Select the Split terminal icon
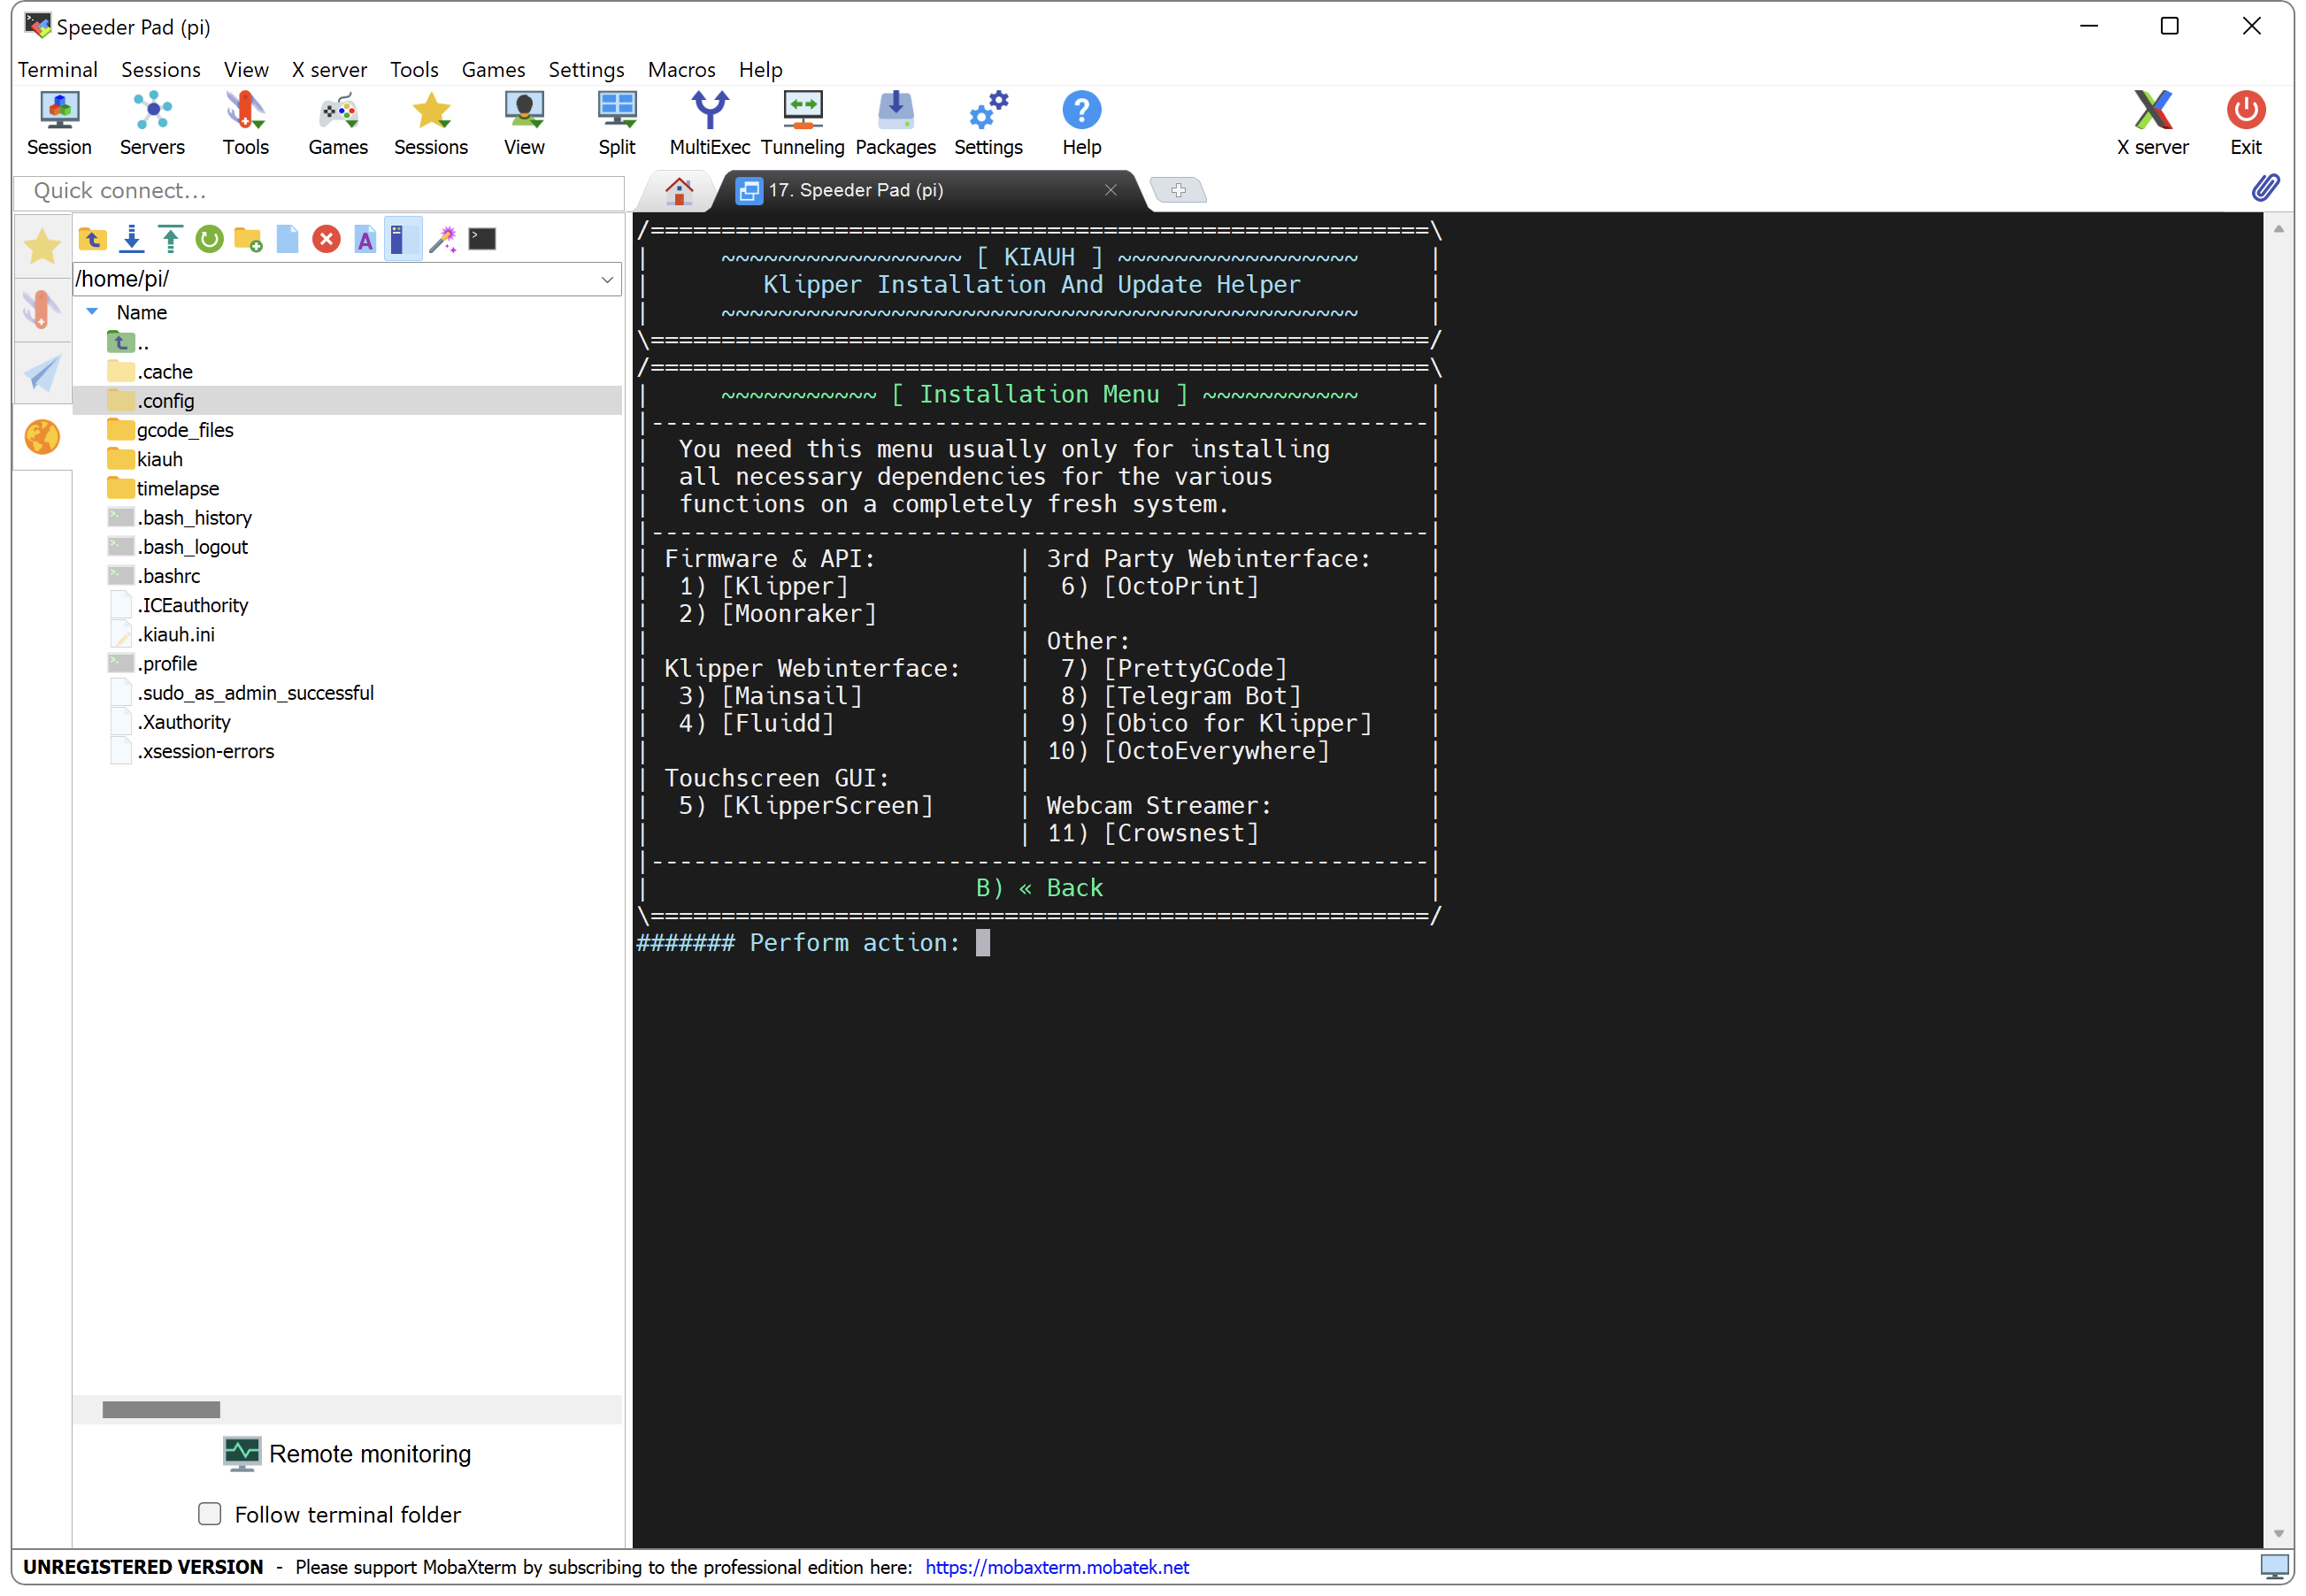The image size is (2306, 1596). coord(617,124)
